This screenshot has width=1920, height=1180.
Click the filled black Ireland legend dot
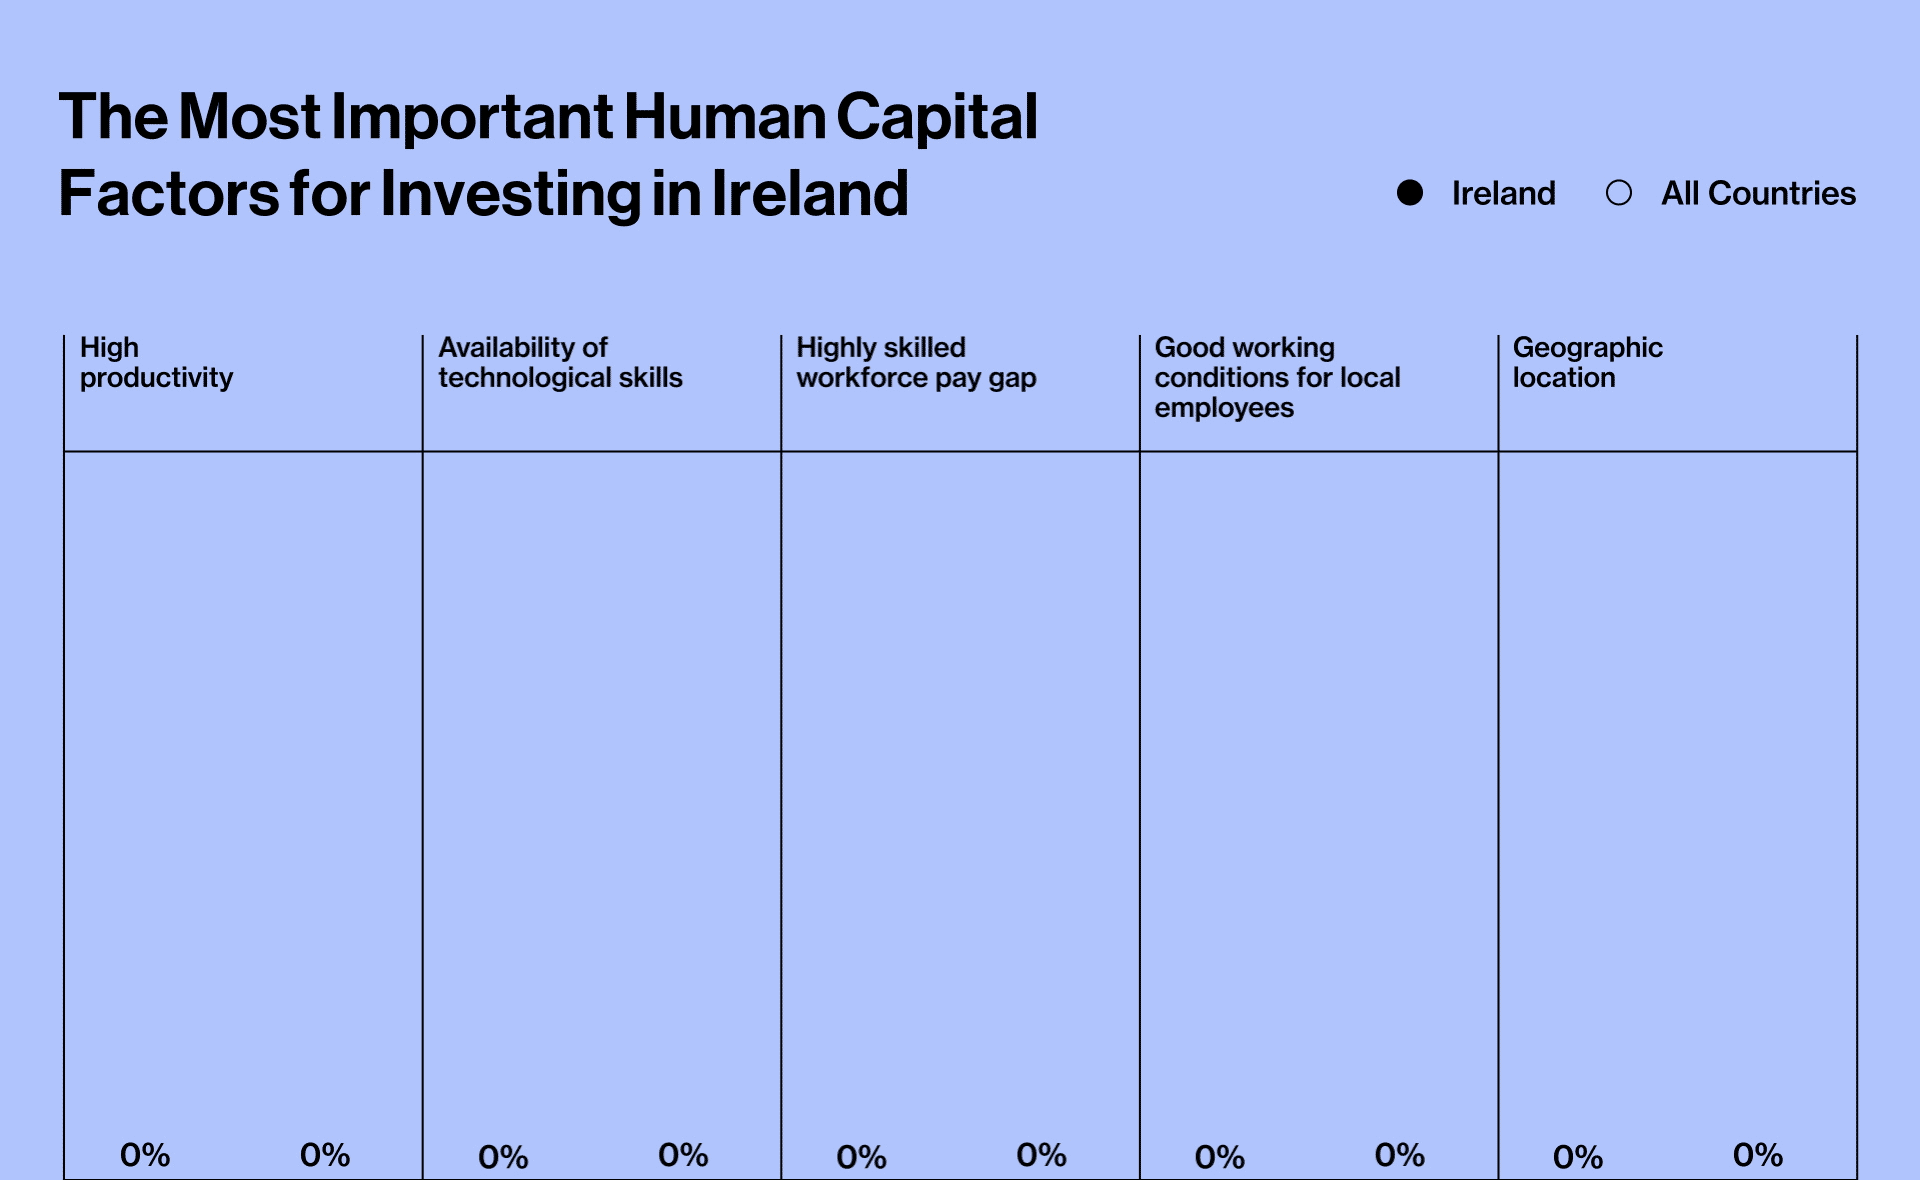1410,193
